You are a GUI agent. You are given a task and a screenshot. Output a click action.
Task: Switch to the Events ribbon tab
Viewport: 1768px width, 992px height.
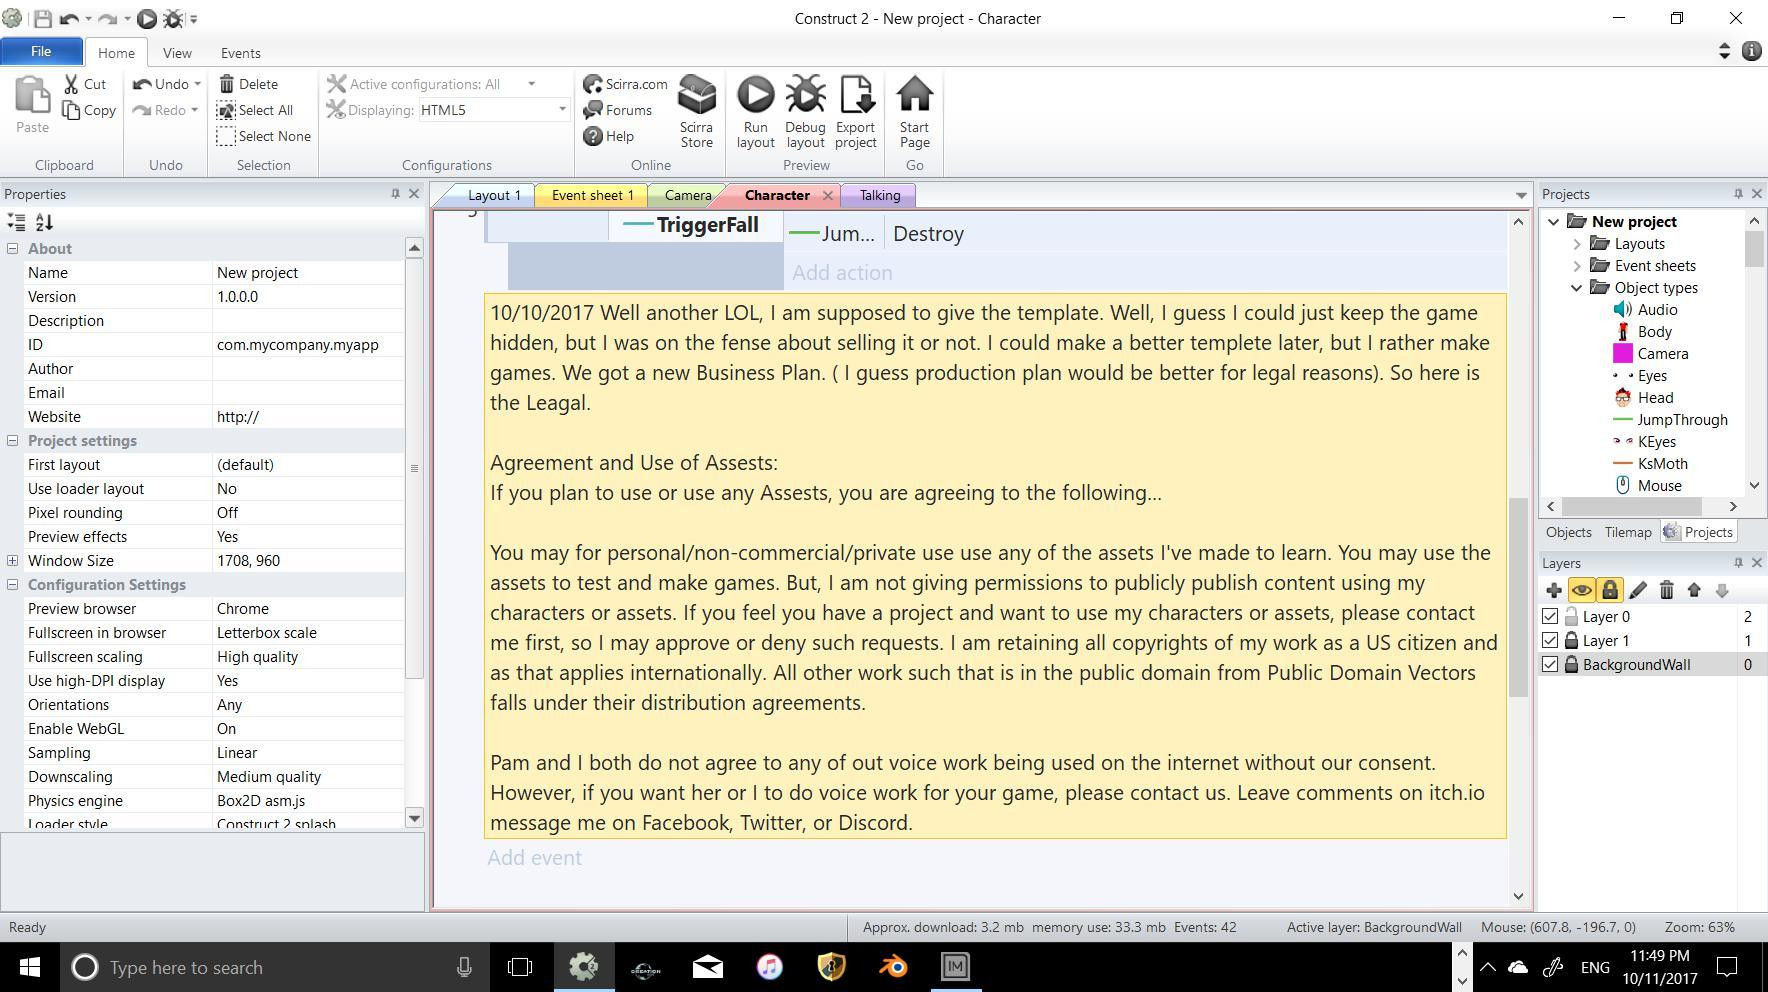pos(240,53)
